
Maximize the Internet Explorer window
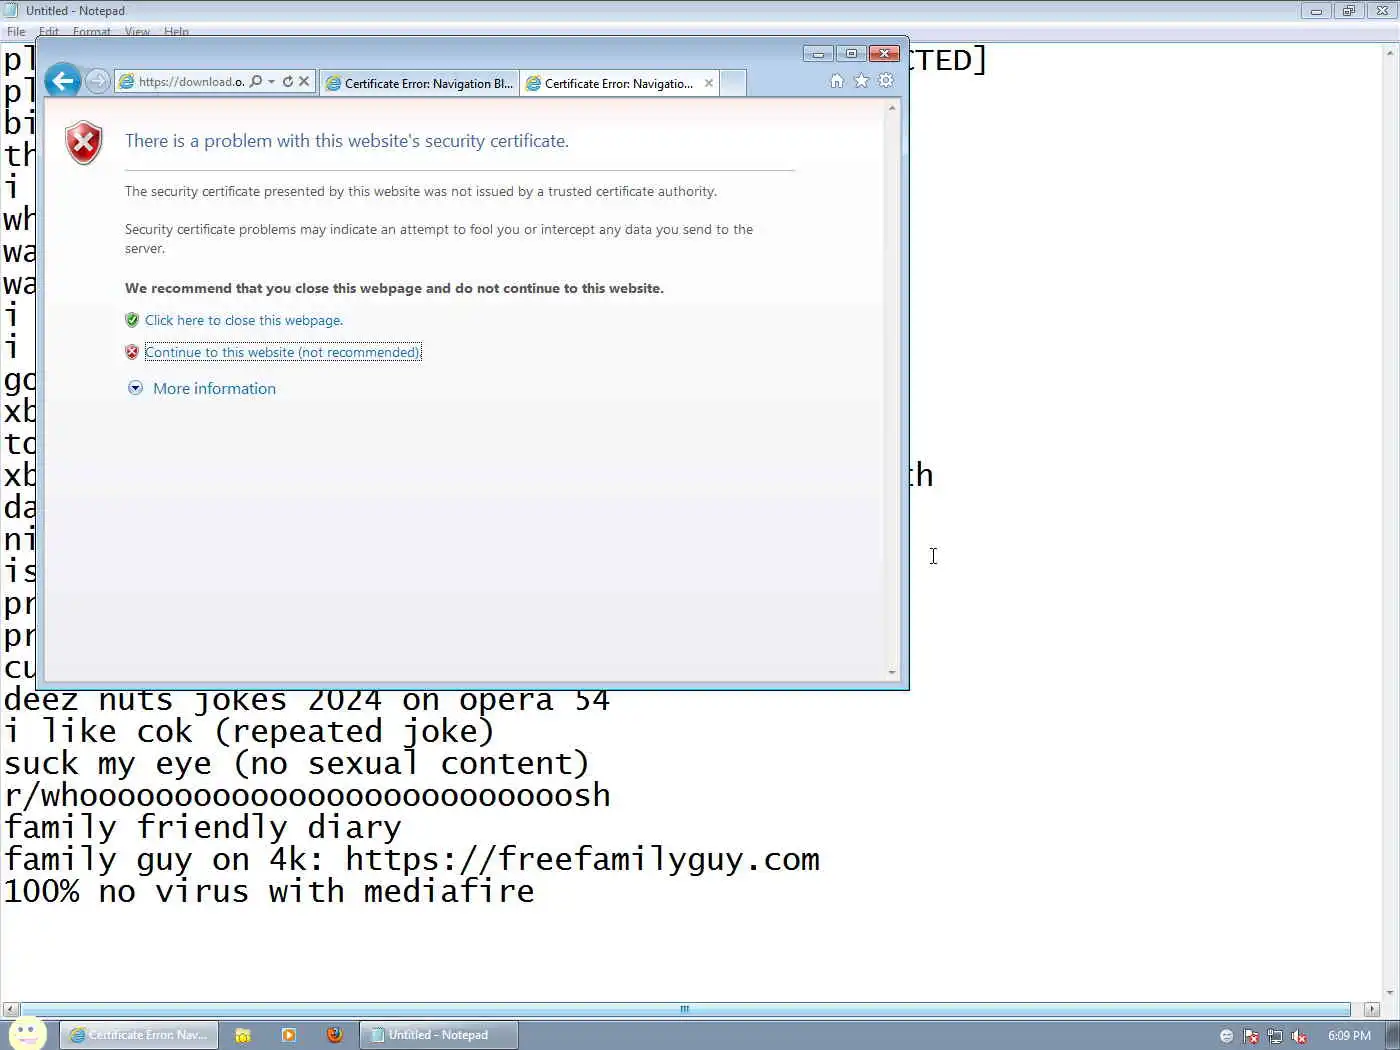pos(851,53)
